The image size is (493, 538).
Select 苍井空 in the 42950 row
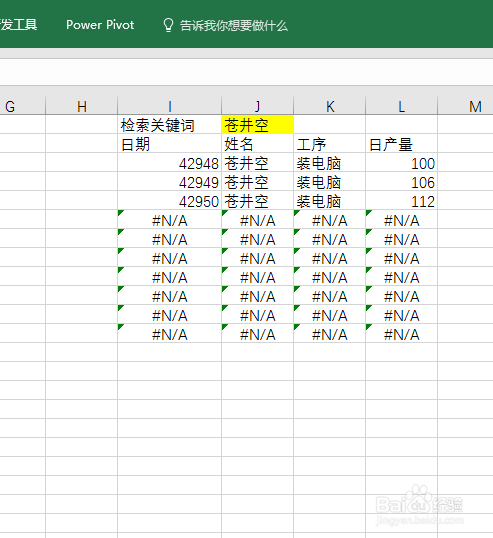[258, 201]
